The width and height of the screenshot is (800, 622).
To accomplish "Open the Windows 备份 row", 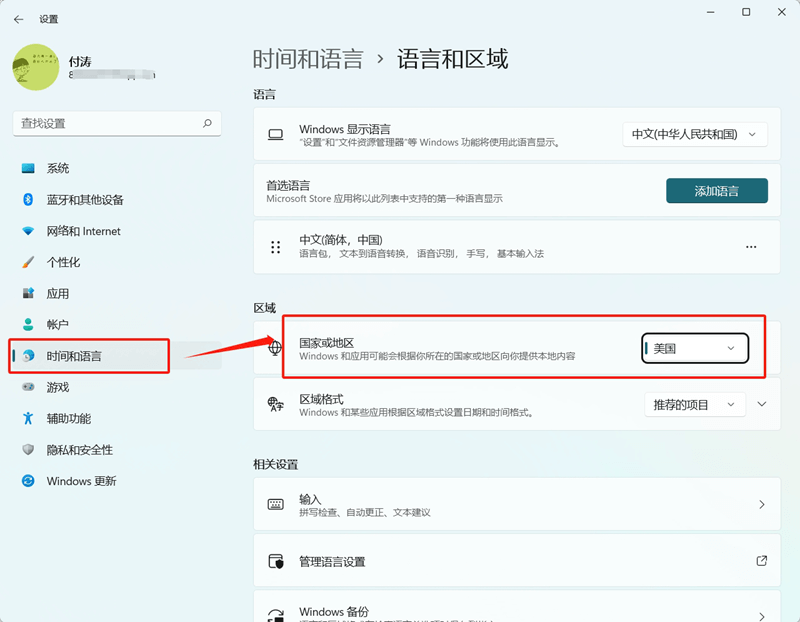I will pos(516,606).
